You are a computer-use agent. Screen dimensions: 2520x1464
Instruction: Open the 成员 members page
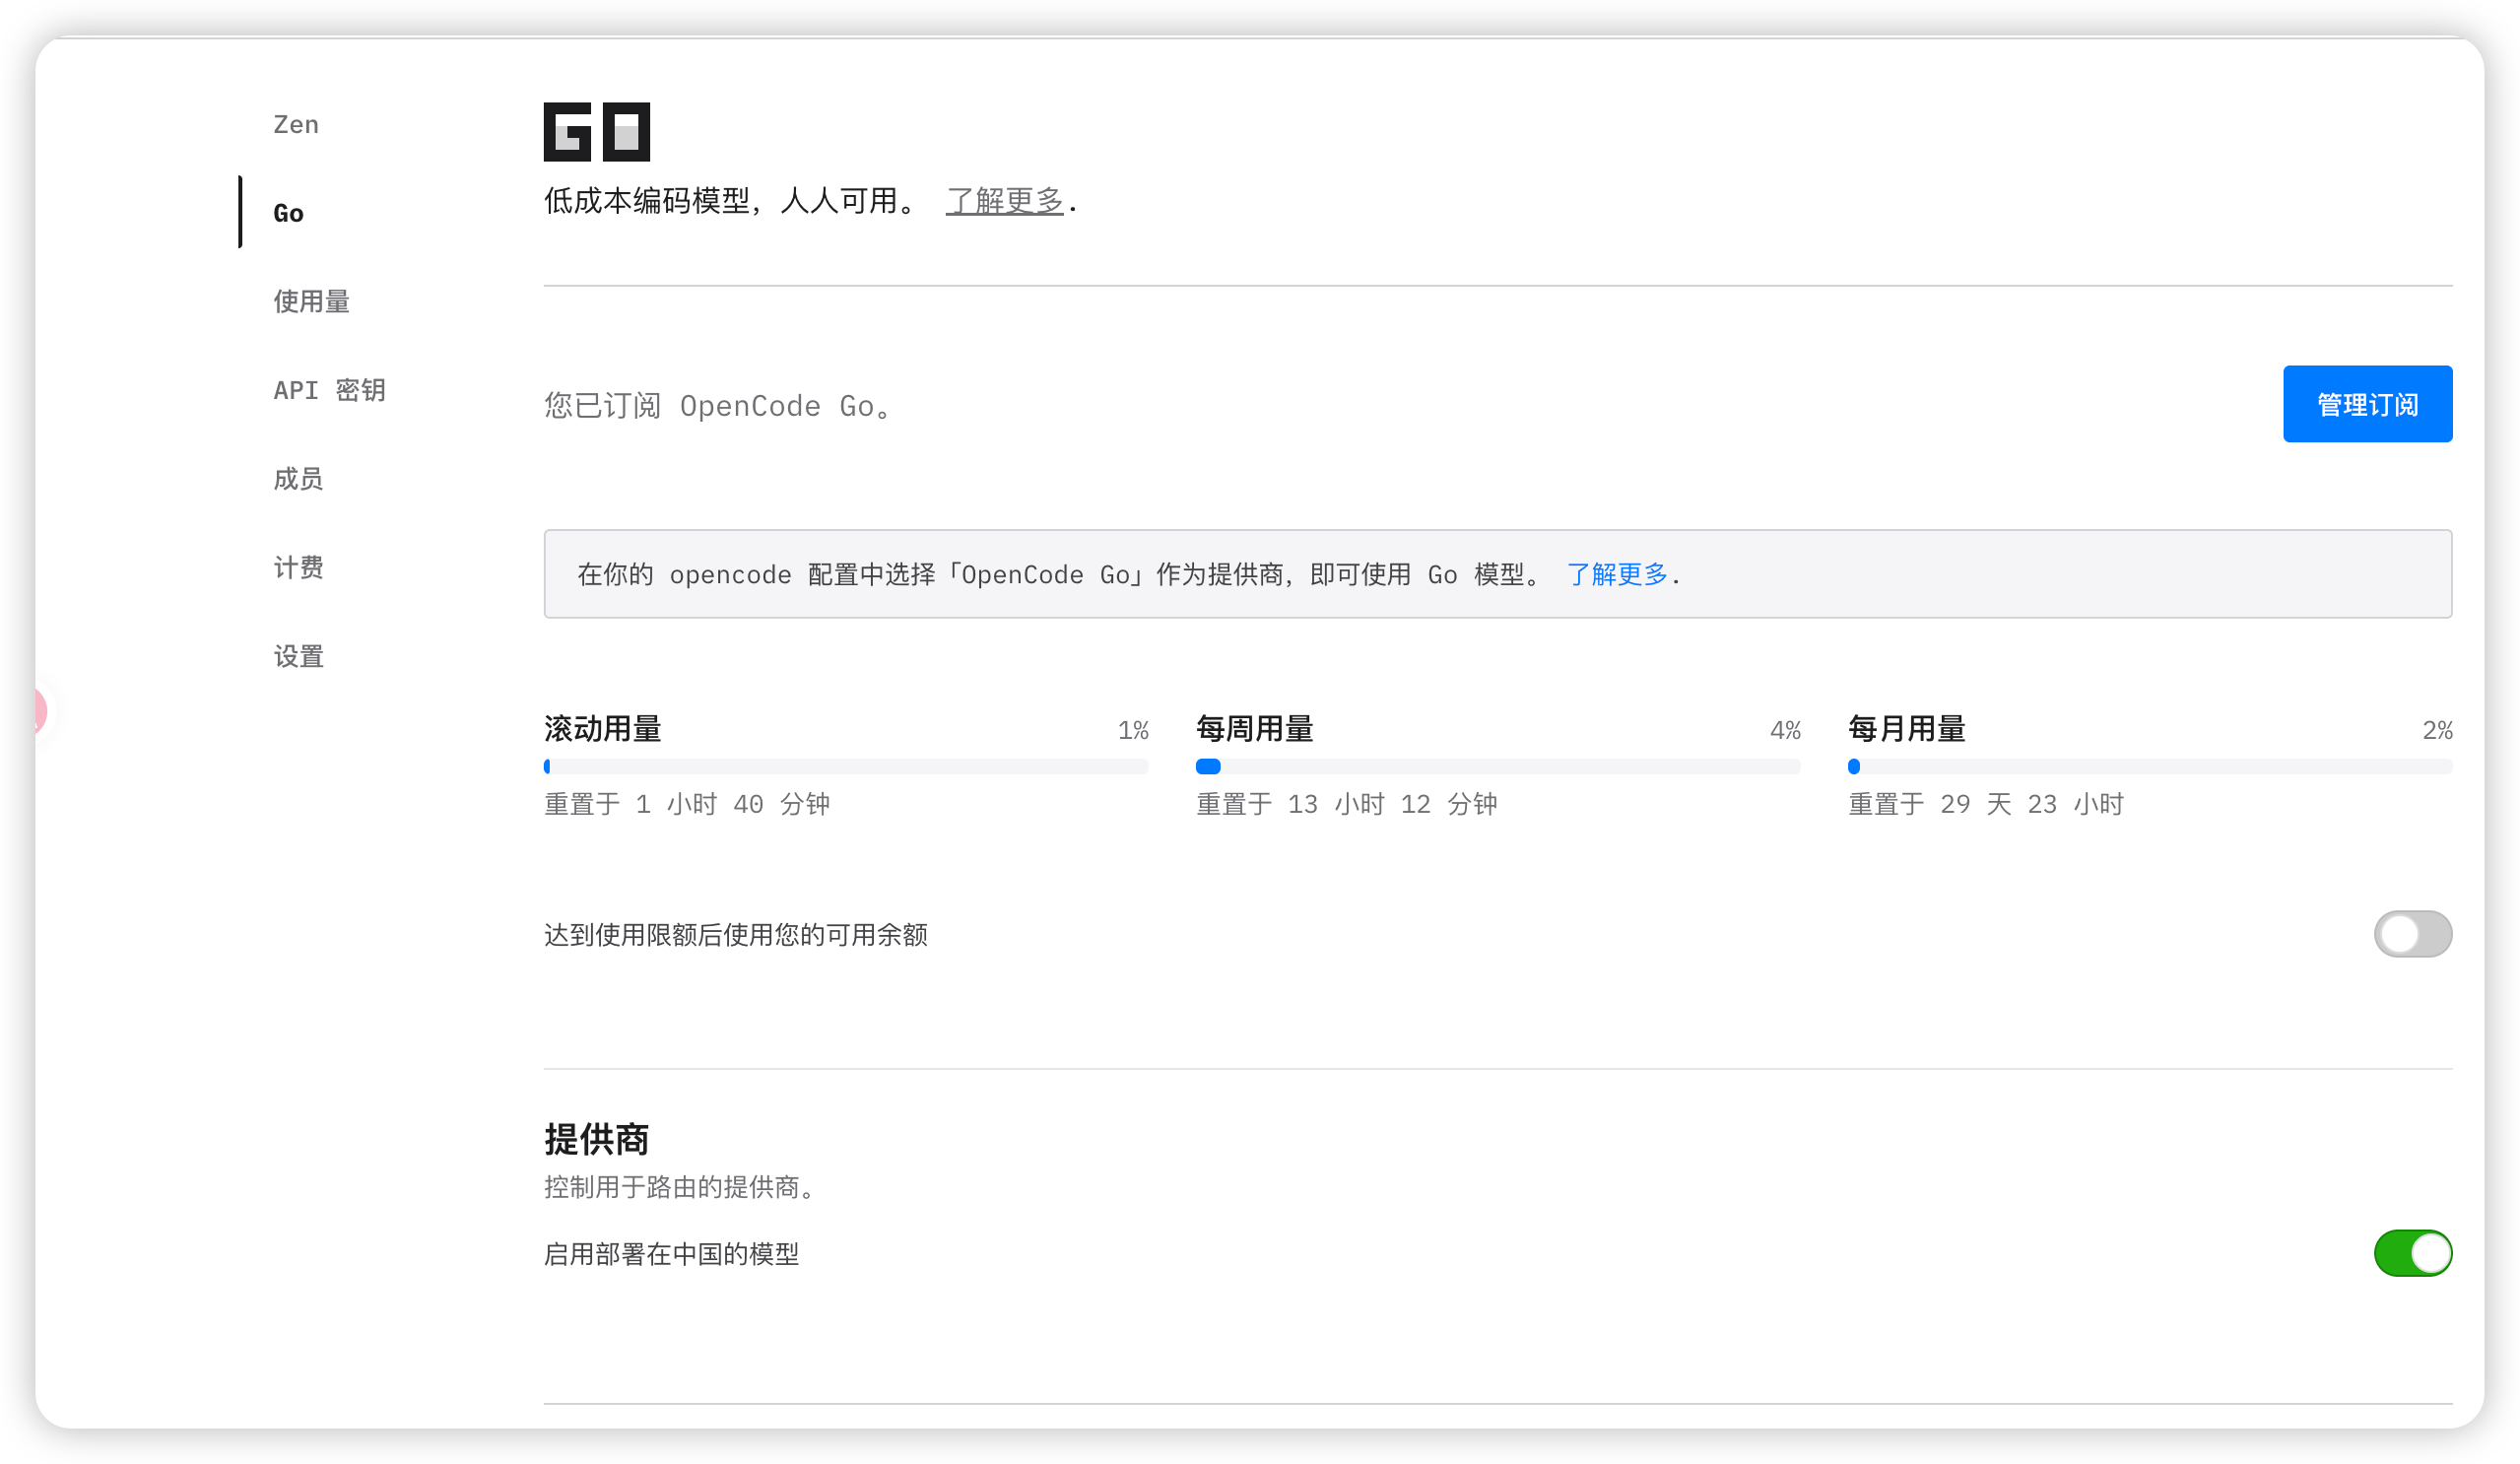[x=298, y=478]
